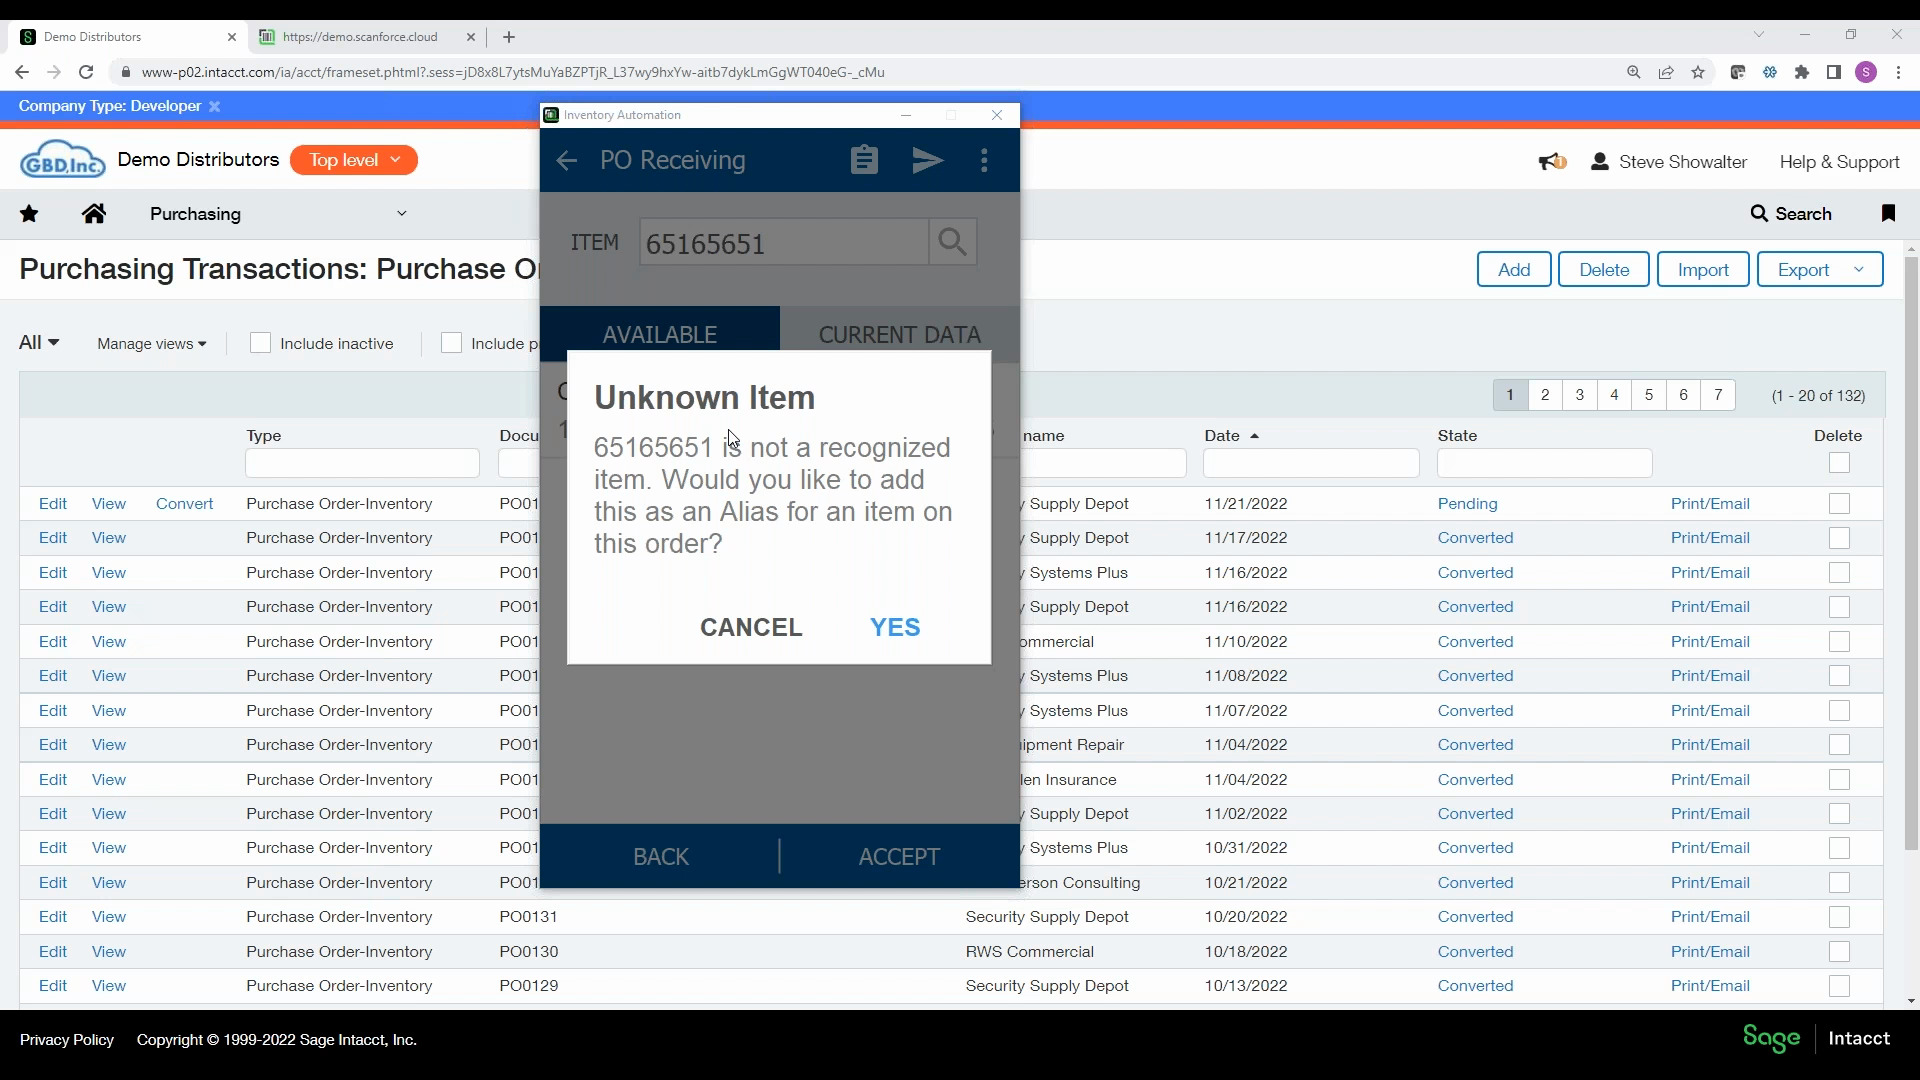Click the PO Receiving back navigation icon
Image resolution: width=1920 pixels, height=1080 pixels.
pyautogui.click(x=568, y=160)
